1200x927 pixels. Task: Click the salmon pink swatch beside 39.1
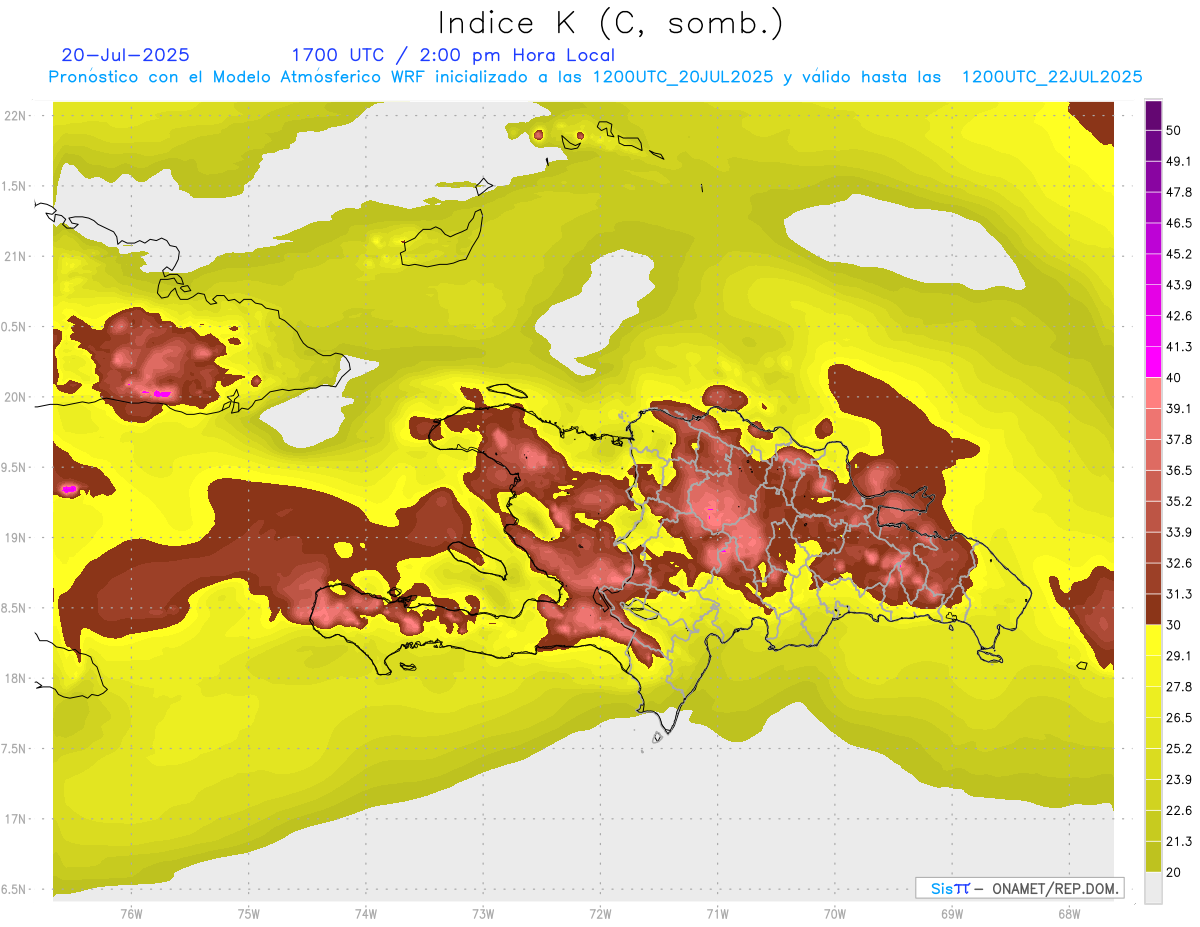[x=1153, y=393]
